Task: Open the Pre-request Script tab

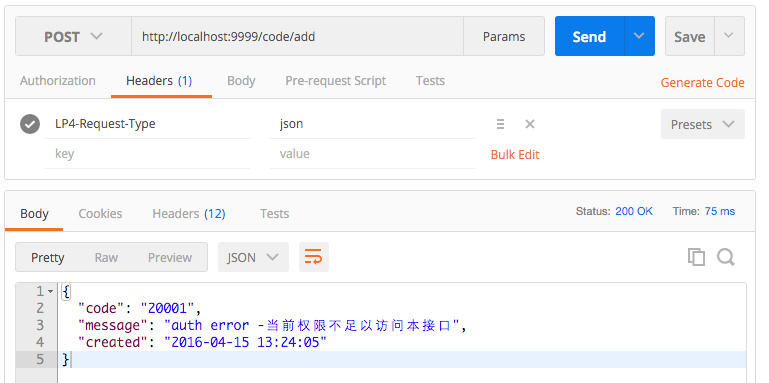Action: (x=335, y=80)
